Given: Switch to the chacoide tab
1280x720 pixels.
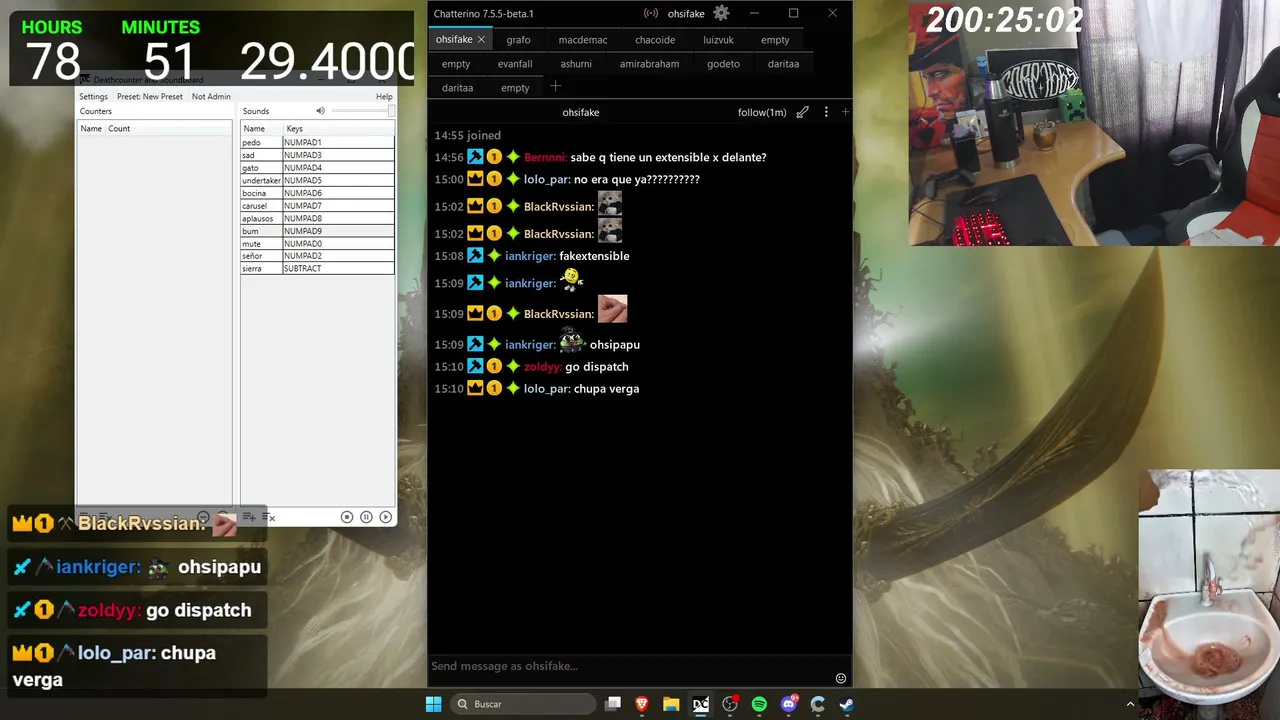Looking at the screenshot, I should [x=655, y=40].
